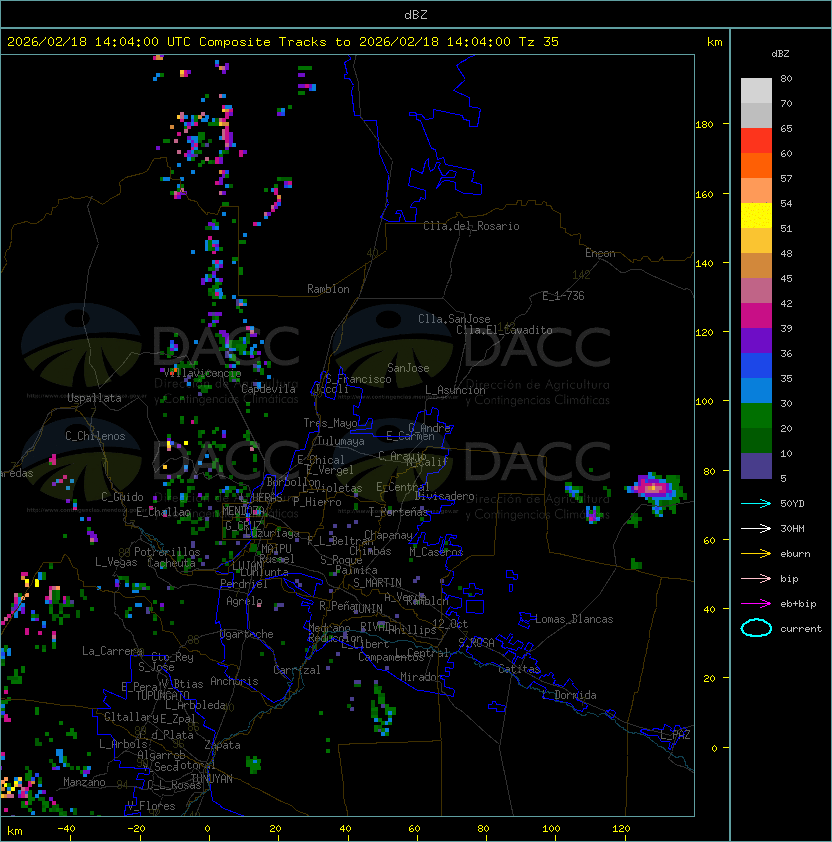The width and height of the screenshot is (832, 842).
Task: Click the 'L_Dormida' map label
Action: pos(569,695)
